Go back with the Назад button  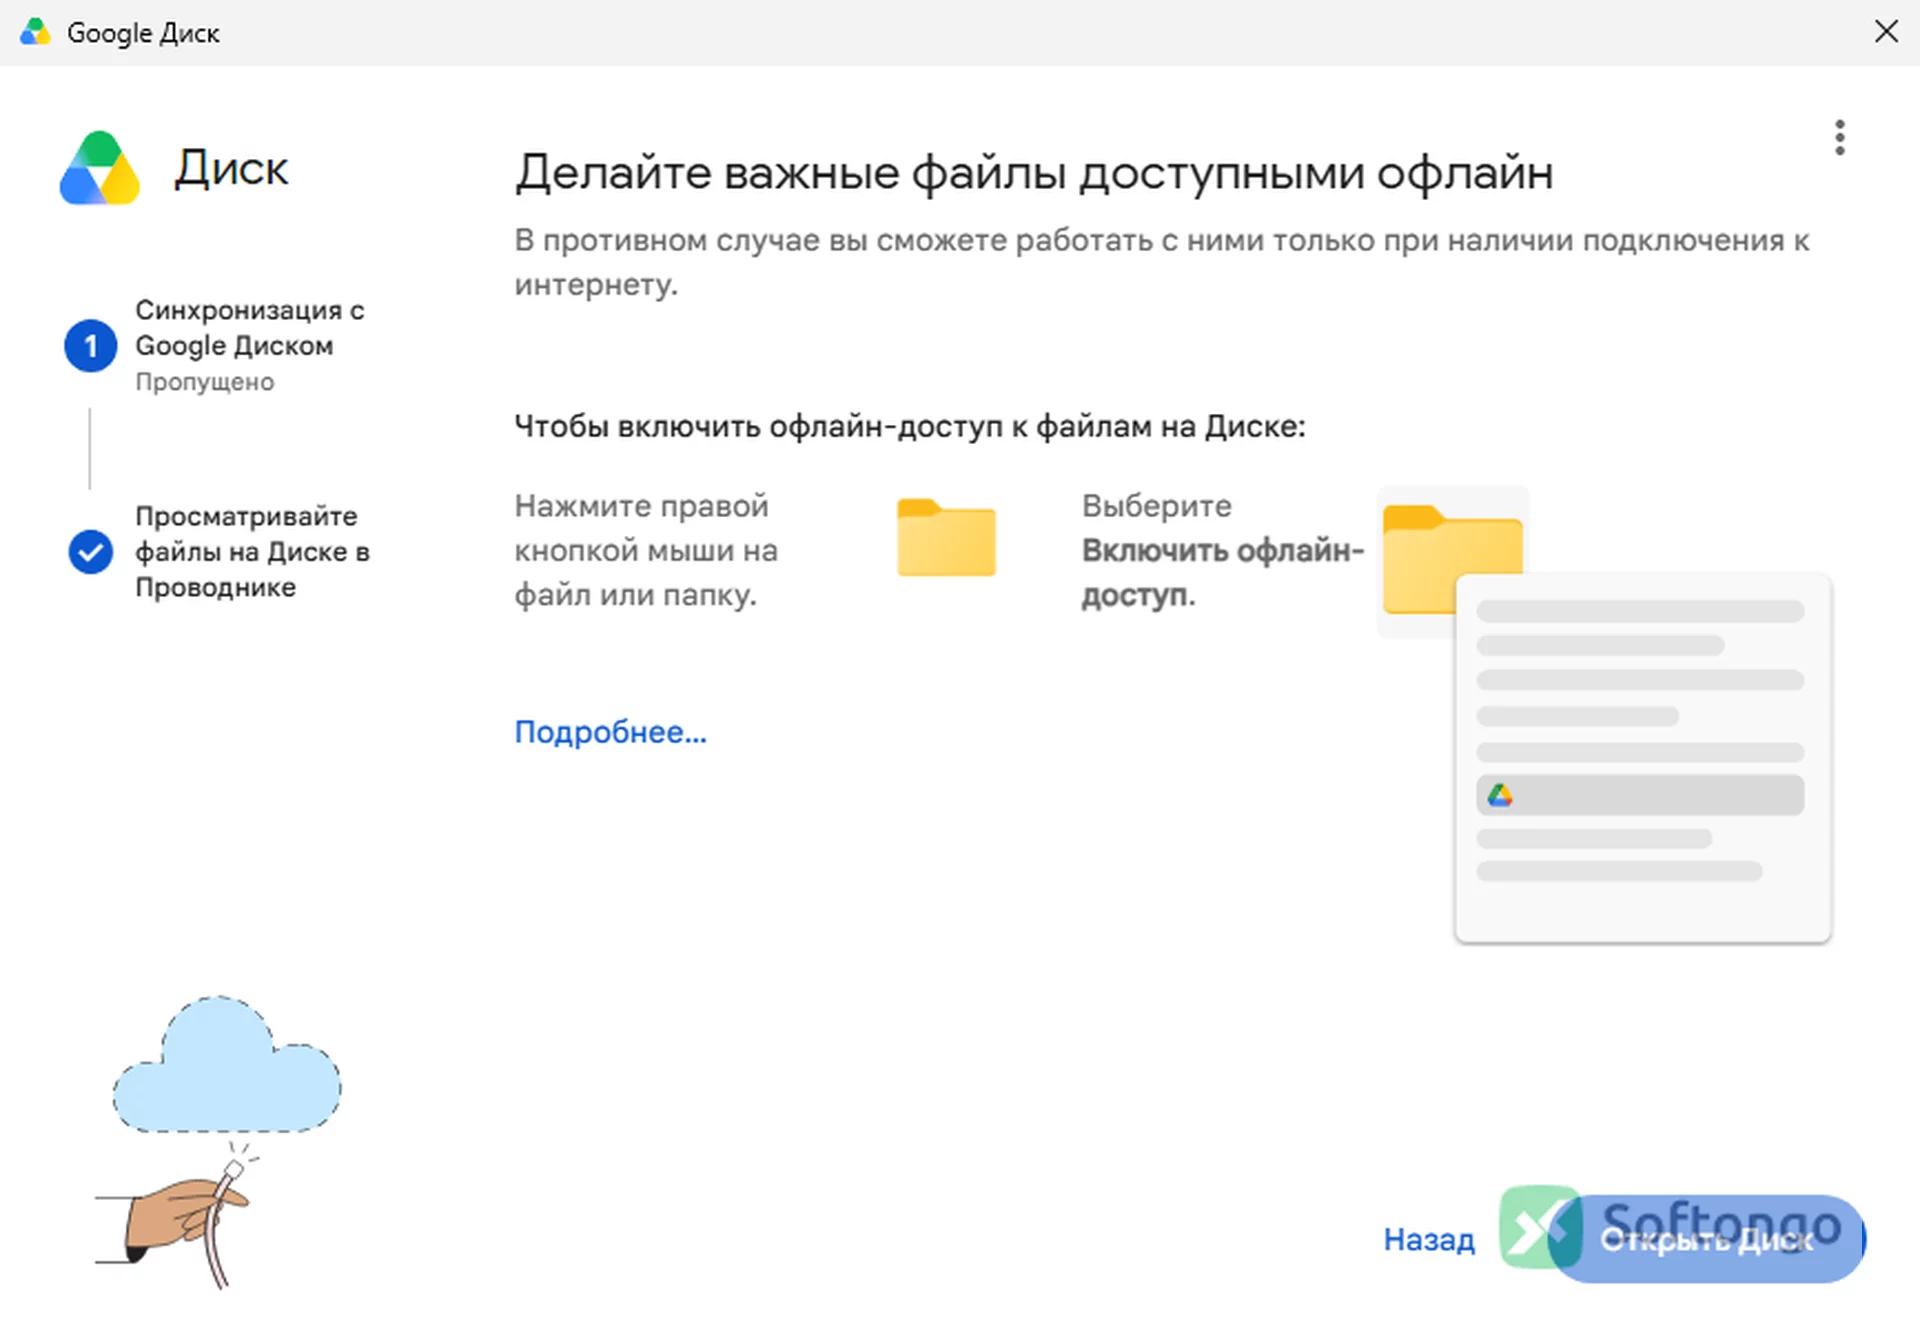pyautogui.click(x=1429, y=1239)
